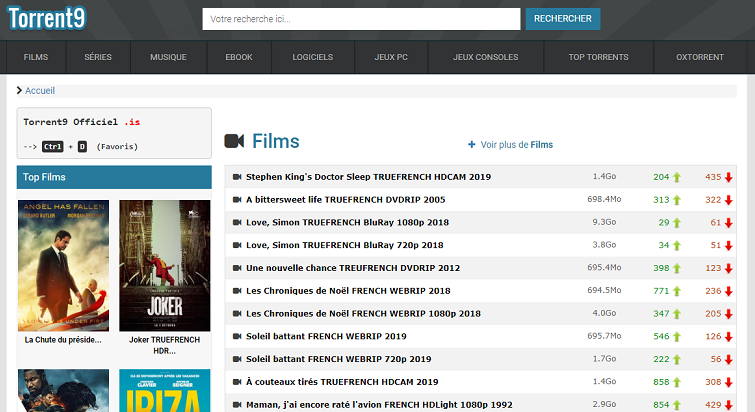
Task: Open Stephen King's Doctor Sleep torrent link
Action: [368, 177]
